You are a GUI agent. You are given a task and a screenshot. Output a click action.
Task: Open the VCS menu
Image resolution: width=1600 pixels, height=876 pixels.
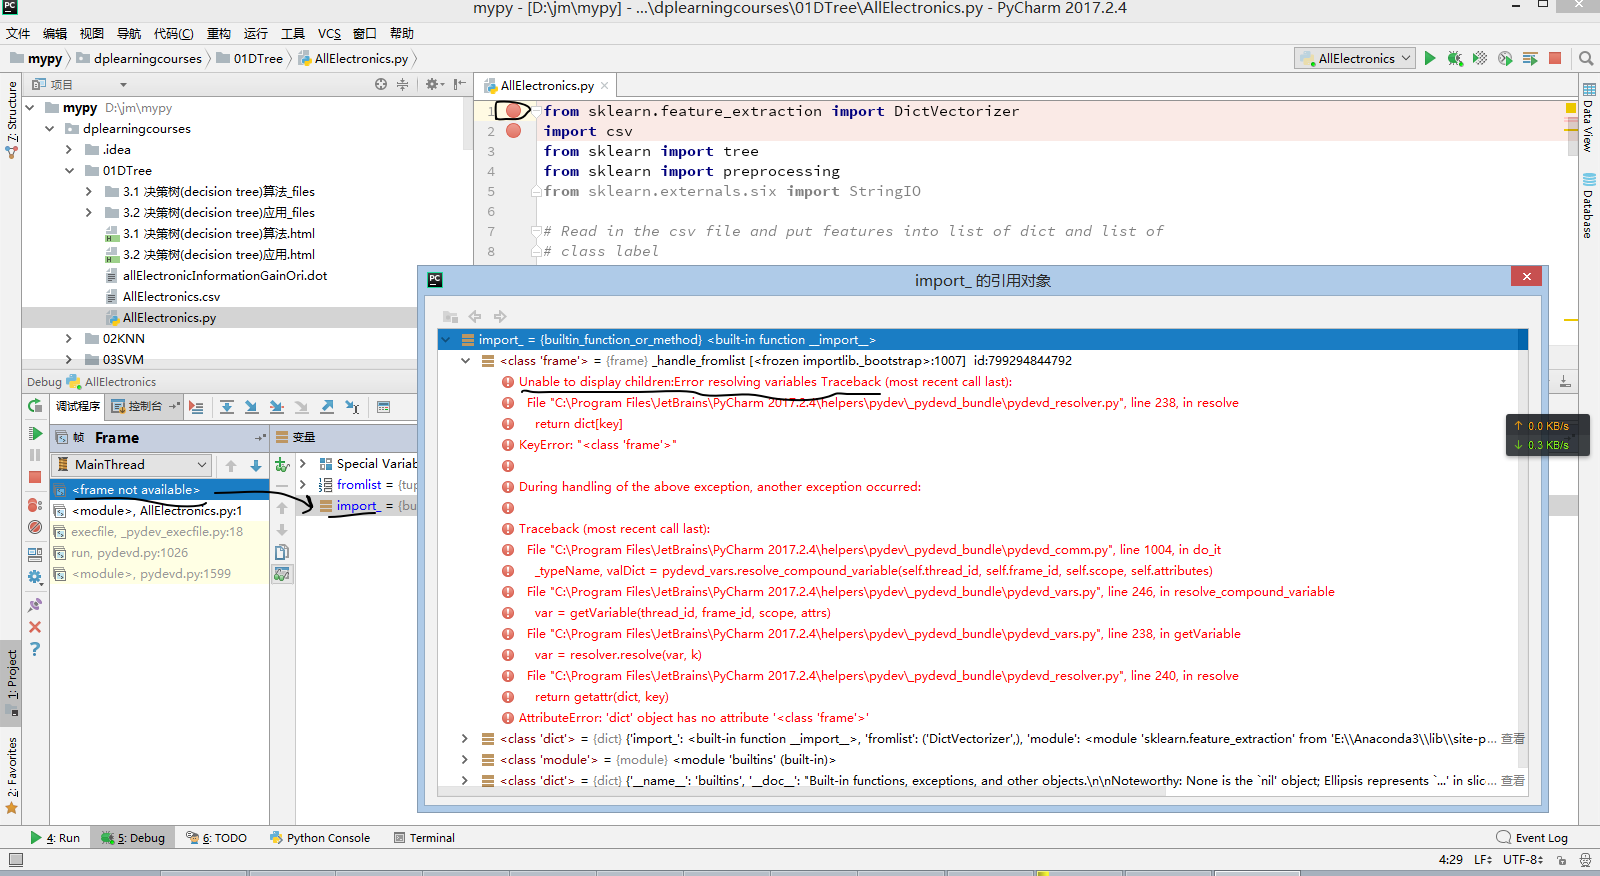point(329,33)
